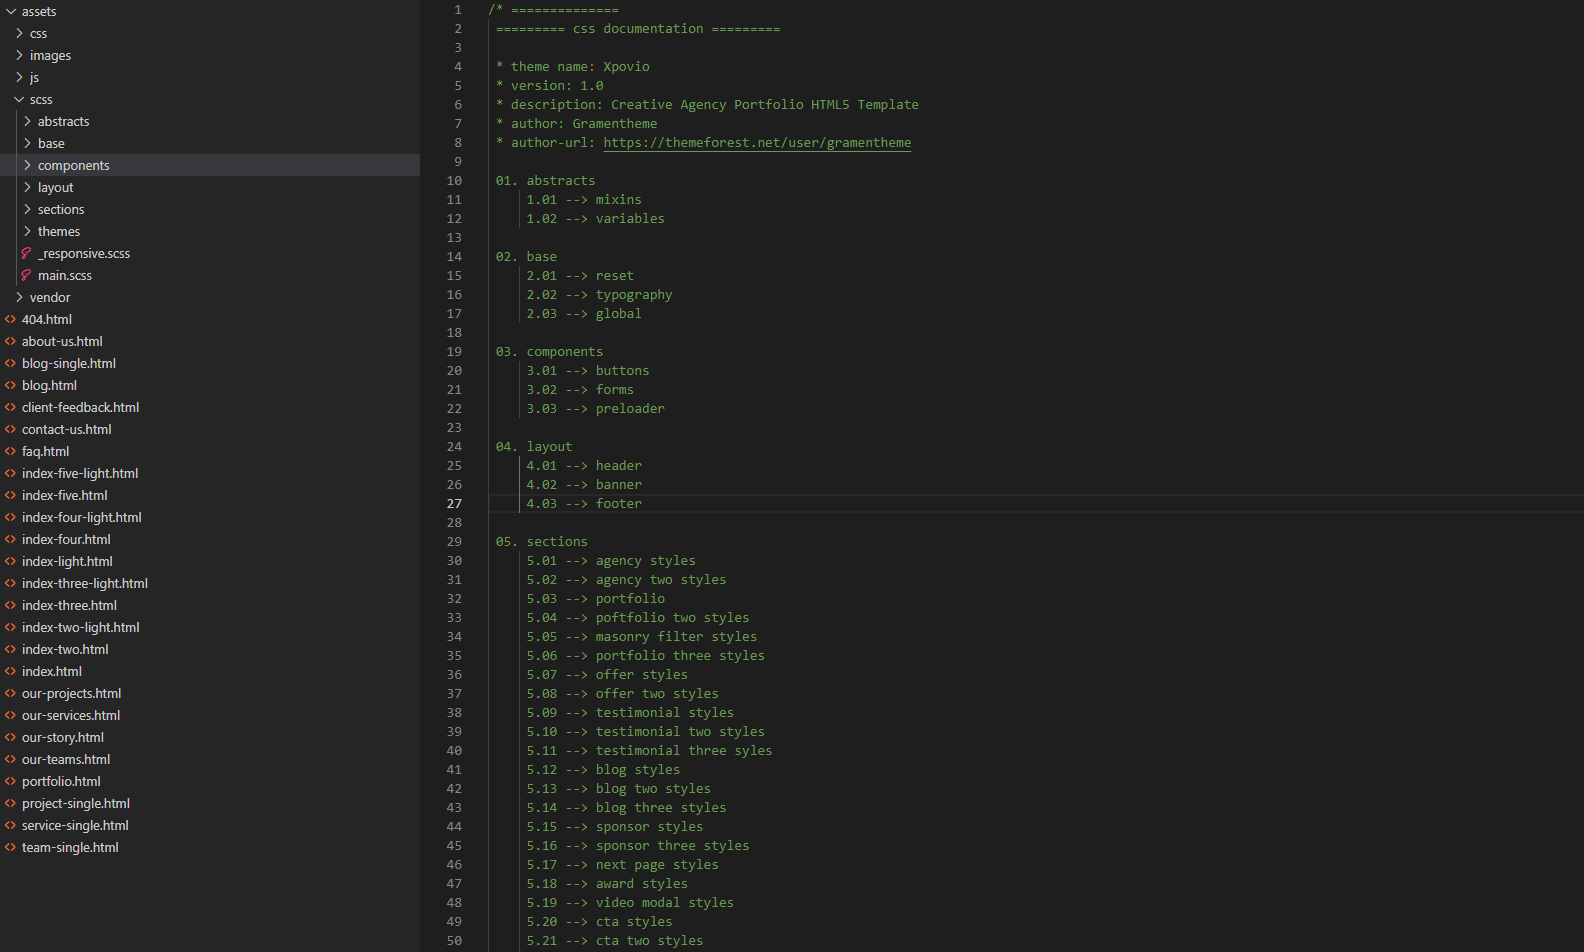Select index-five-light.html in explorer
1584x952 pixels.
click(x=80, y=474)
